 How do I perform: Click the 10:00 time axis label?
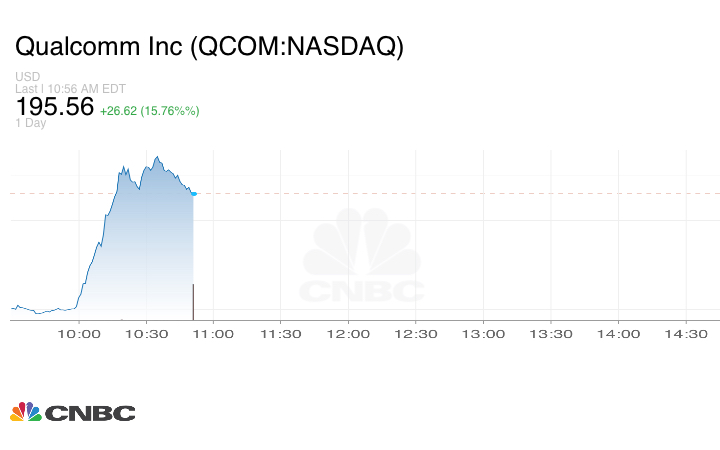pyautogui.click(x=79, y=334)
